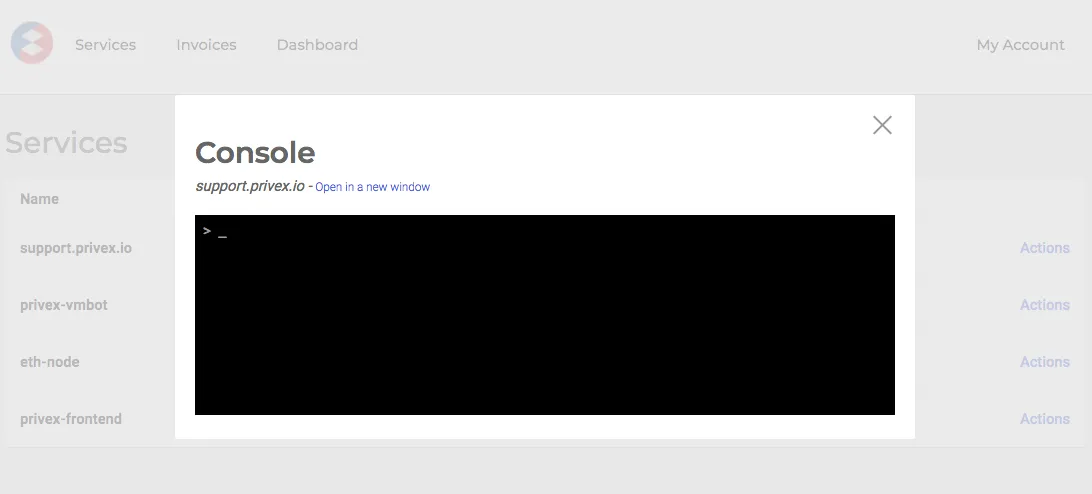Viewport: 1092px width, 494px height.
Task: Click the round site logo in the header
Action: (32, 43)
